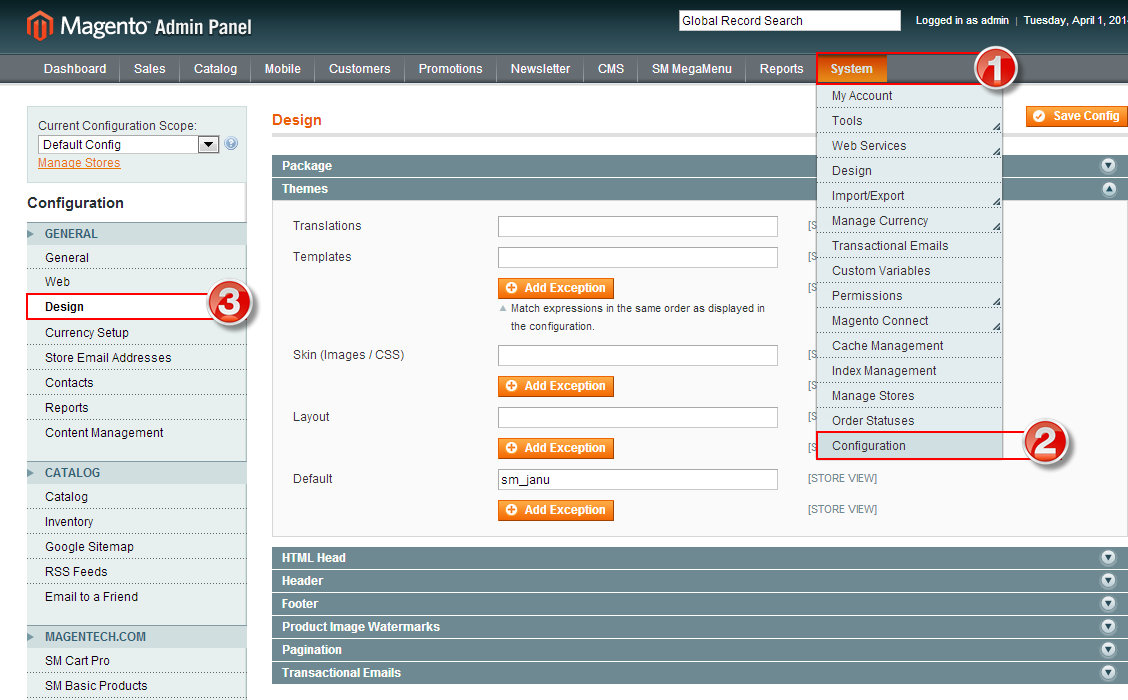1128x700 pixels.
Task: Open Store Email Addresses configuration
Action: coord(137,358)
